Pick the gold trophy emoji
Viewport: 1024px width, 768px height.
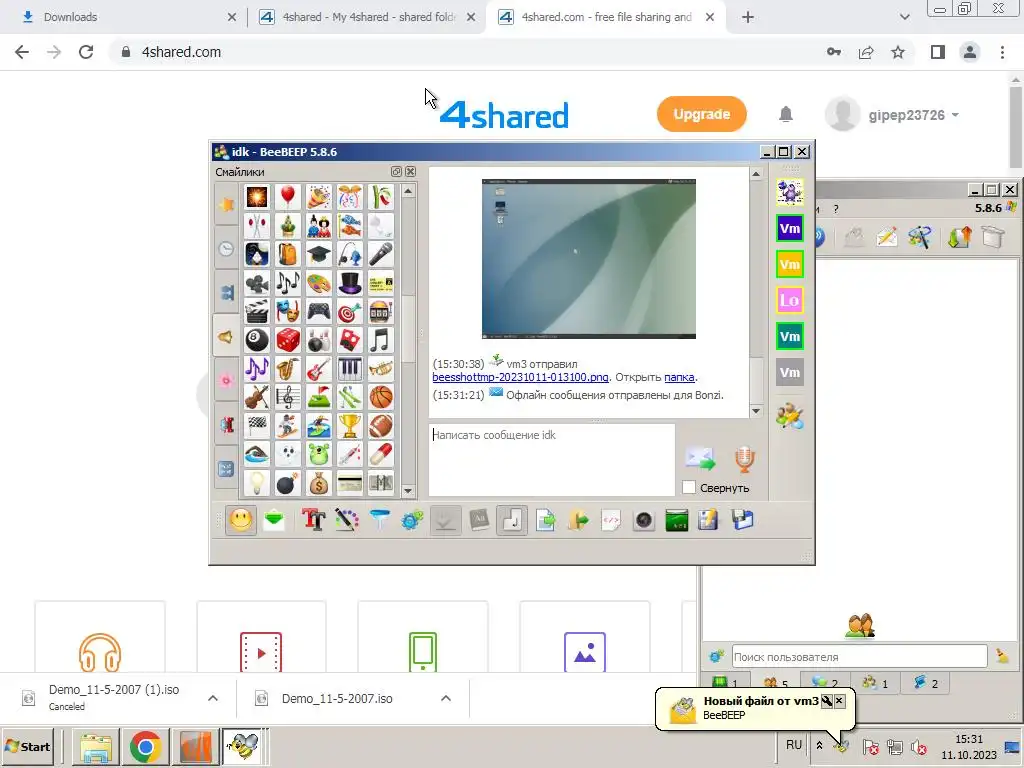point(350,426)
